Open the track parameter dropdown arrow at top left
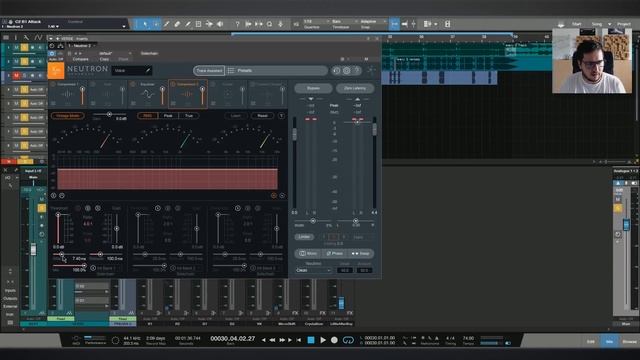The width and height of the screenshot is (640, 360). click(124, 27)
